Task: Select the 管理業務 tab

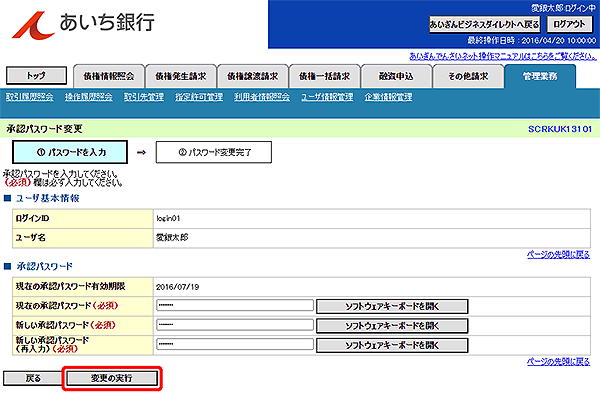Action: point(540,77)
